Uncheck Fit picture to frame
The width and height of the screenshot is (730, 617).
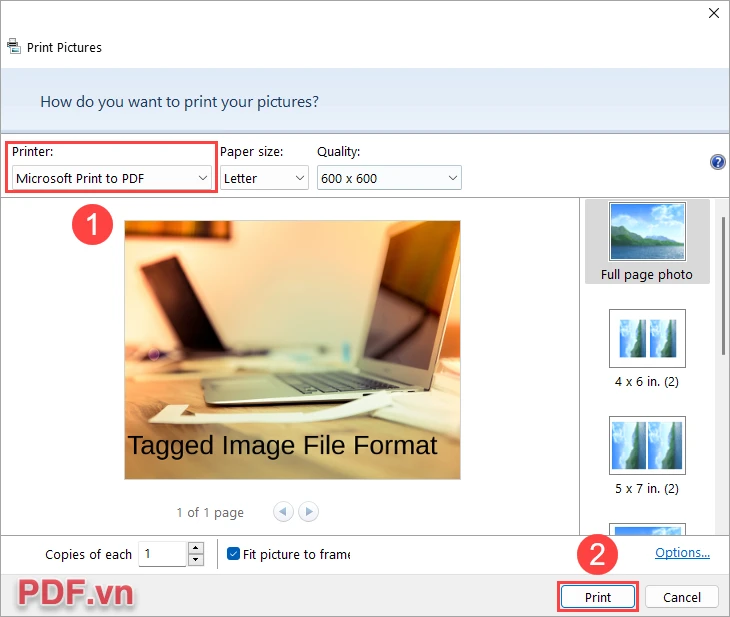(x=233, y=554)
